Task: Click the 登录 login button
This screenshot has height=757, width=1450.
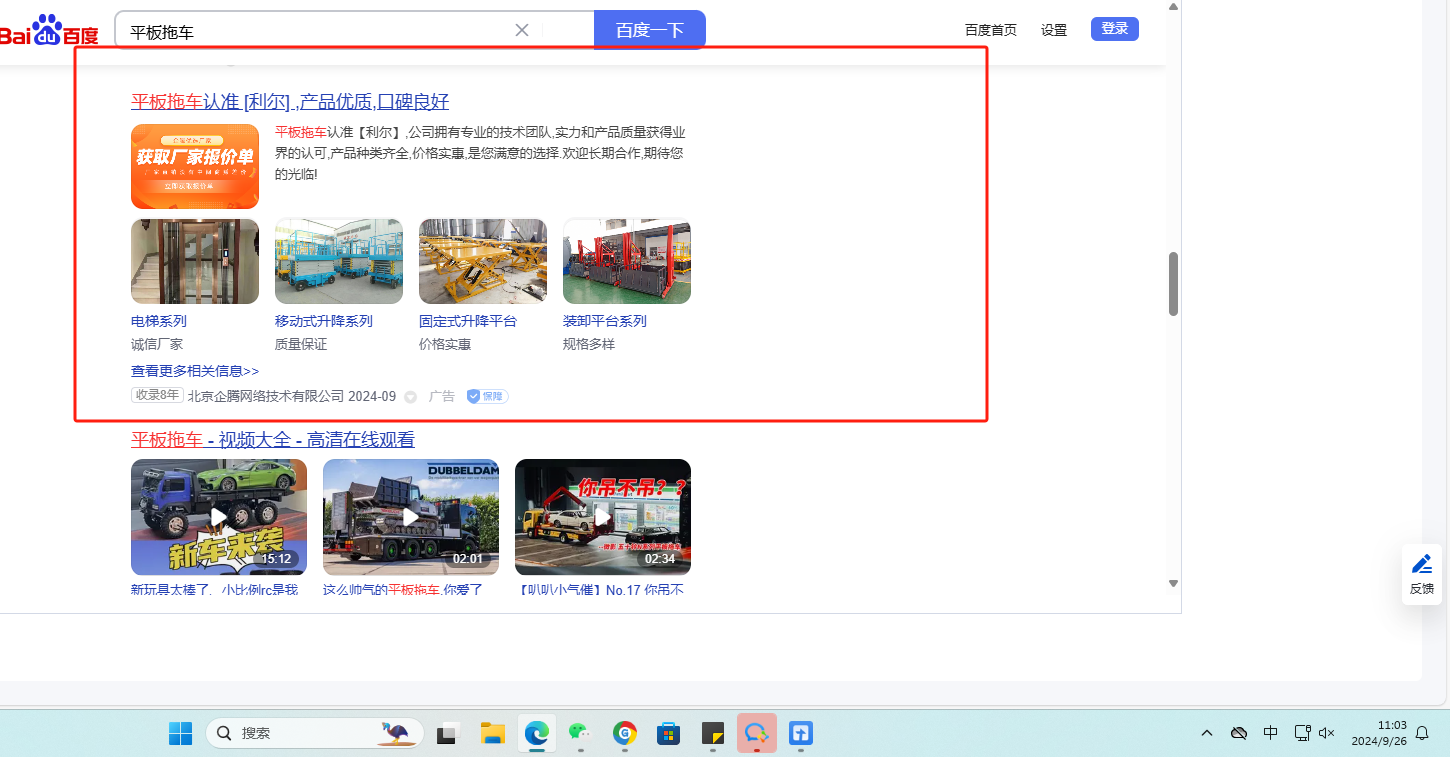Action: [x=1114, y=29]
